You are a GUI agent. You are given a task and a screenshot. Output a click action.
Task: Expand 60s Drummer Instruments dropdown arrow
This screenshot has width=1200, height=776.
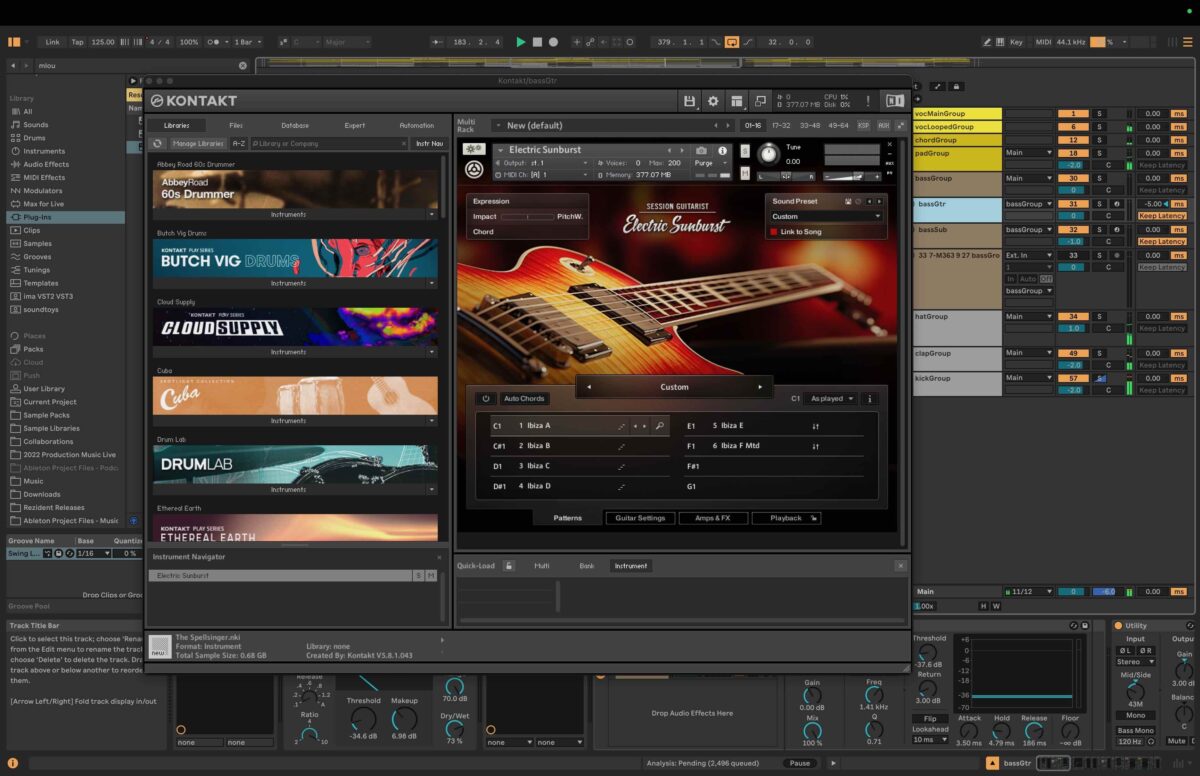[x=433, y=214]
